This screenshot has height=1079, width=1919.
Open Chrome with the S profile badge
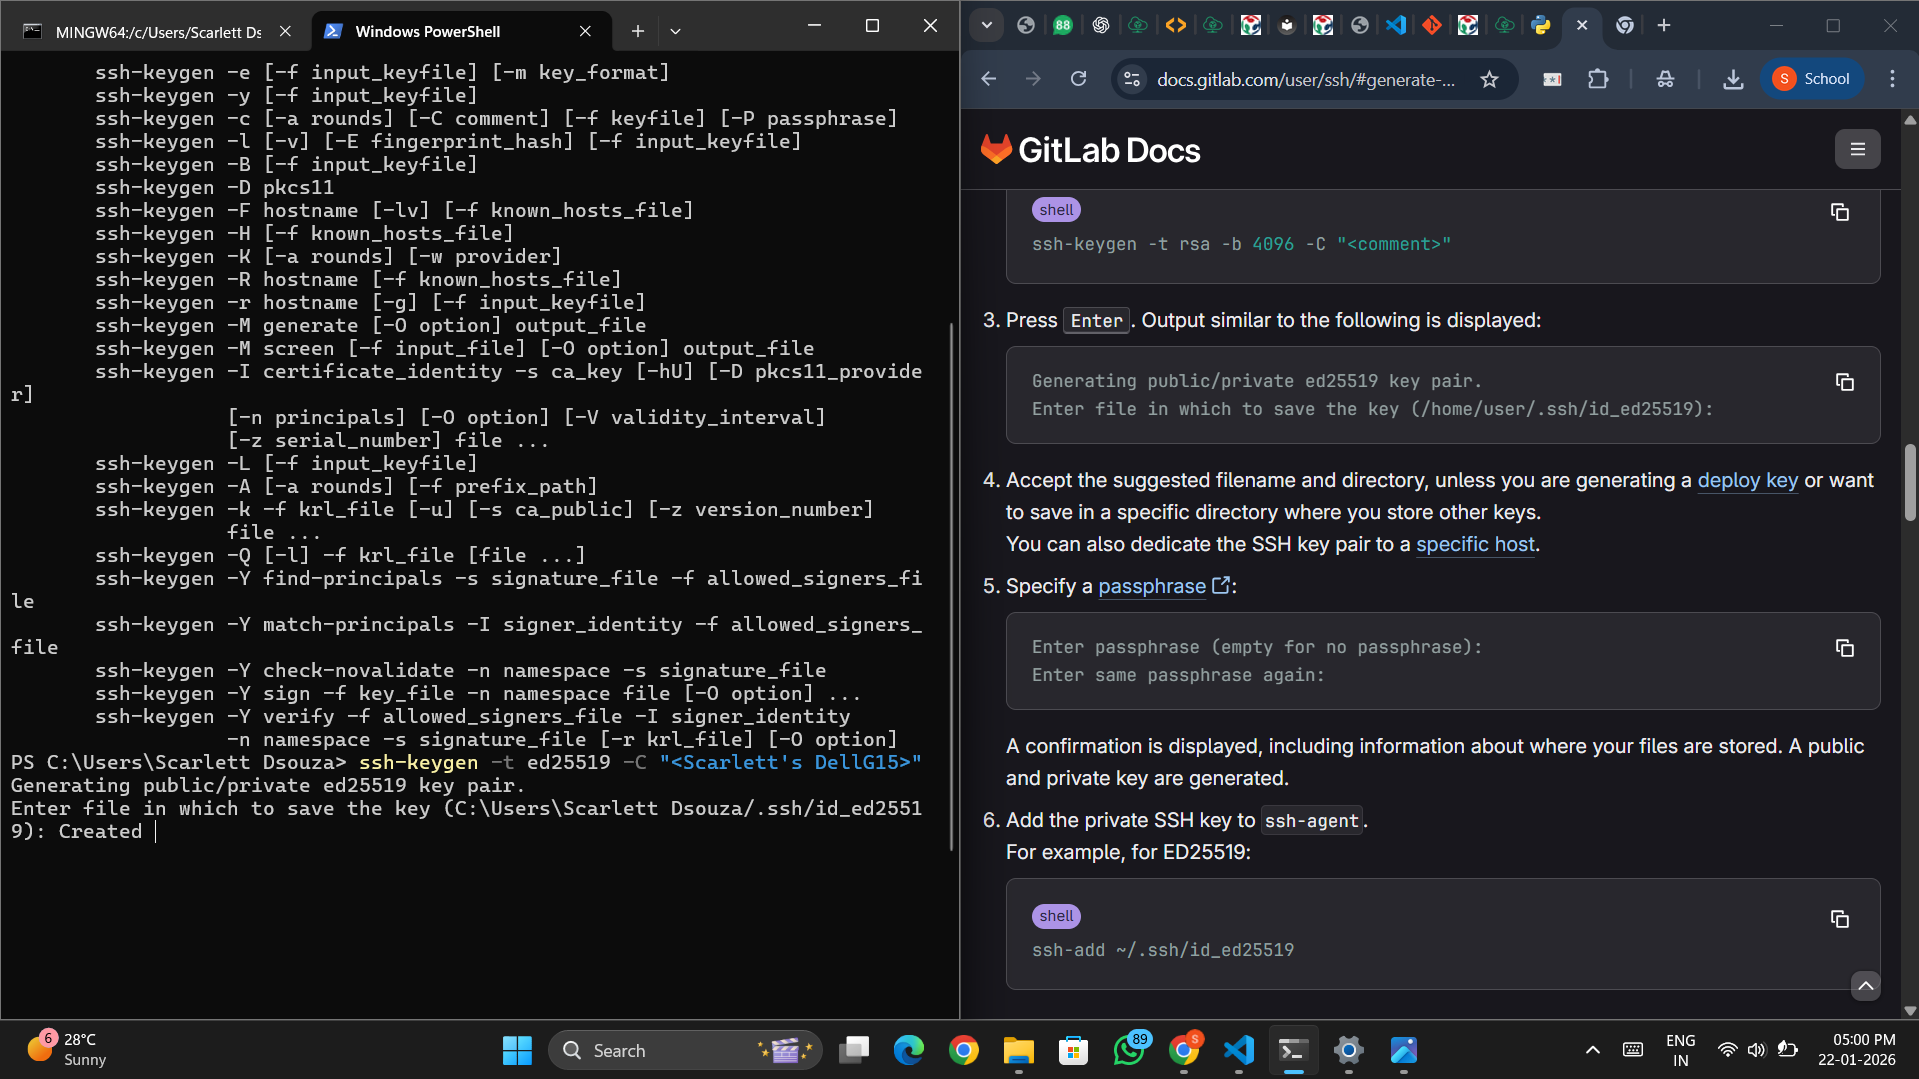point(1184,1050)
